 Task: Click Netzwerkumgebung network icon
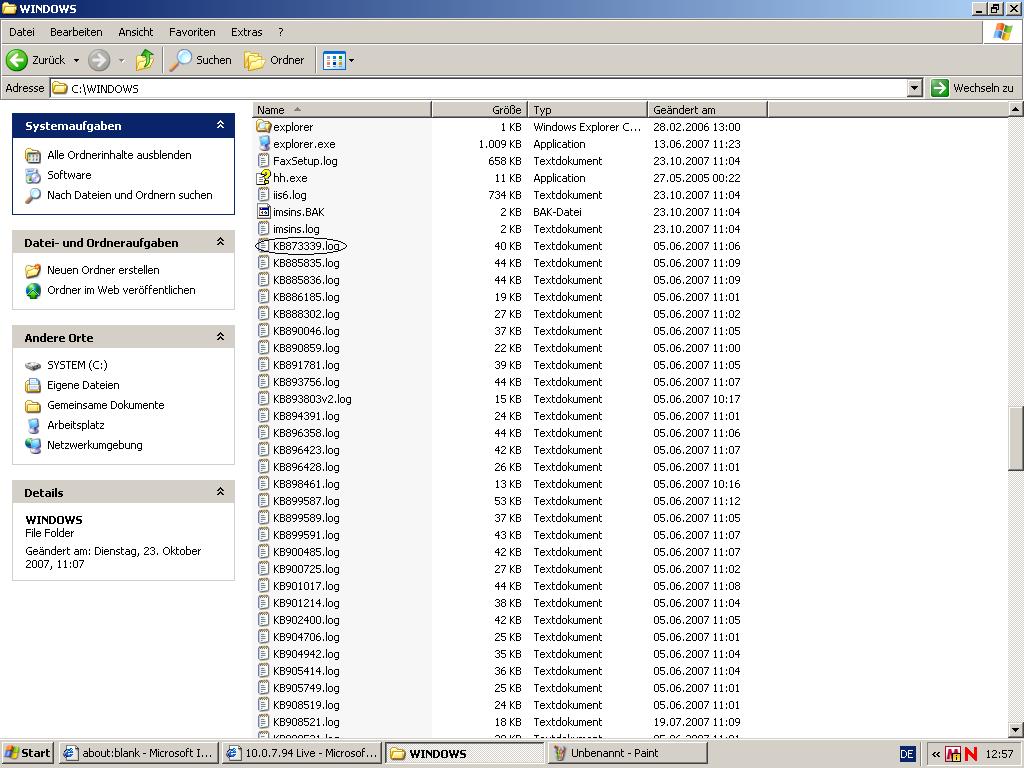(33, 445)
